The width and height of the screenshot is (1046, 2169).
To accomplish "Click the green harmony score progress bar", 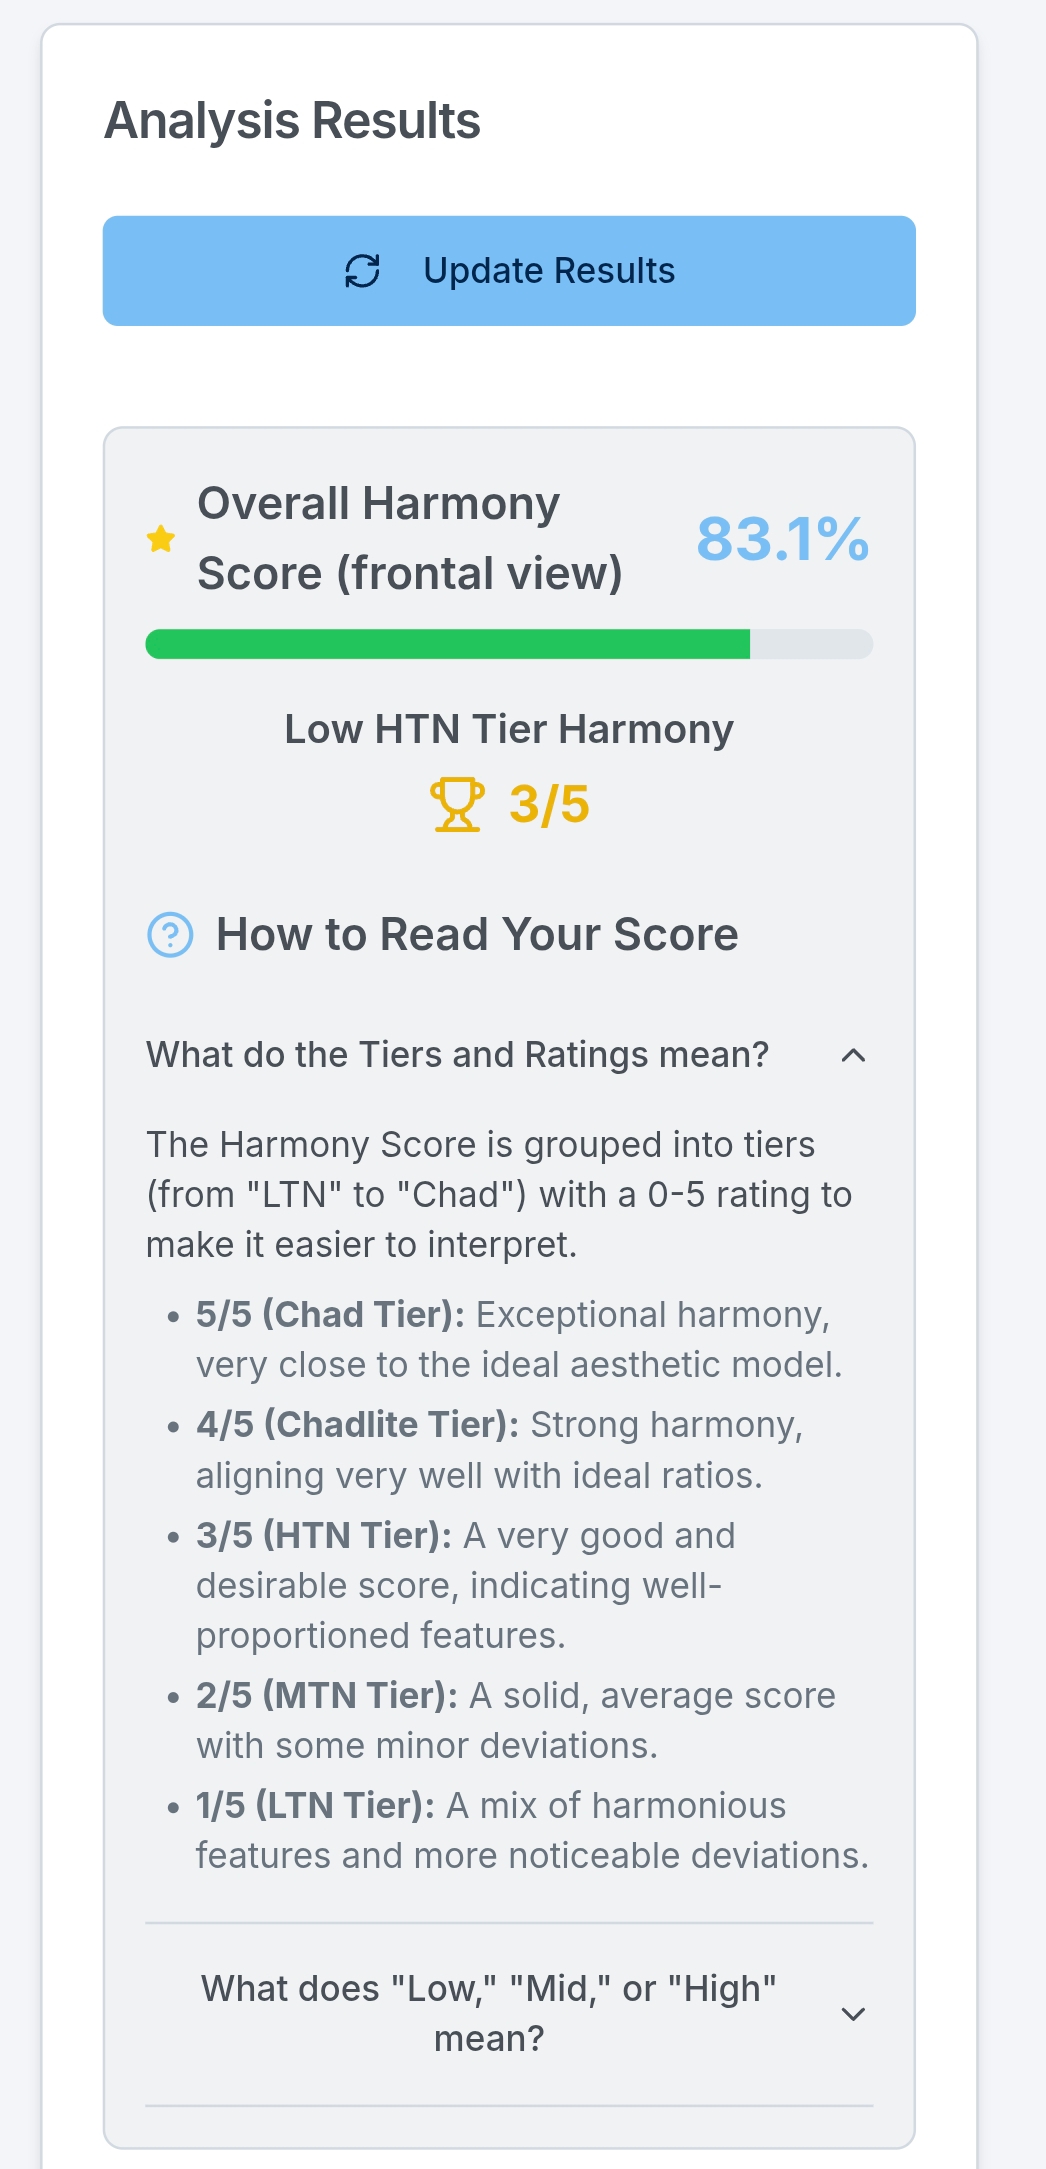I will click(509, 644).
